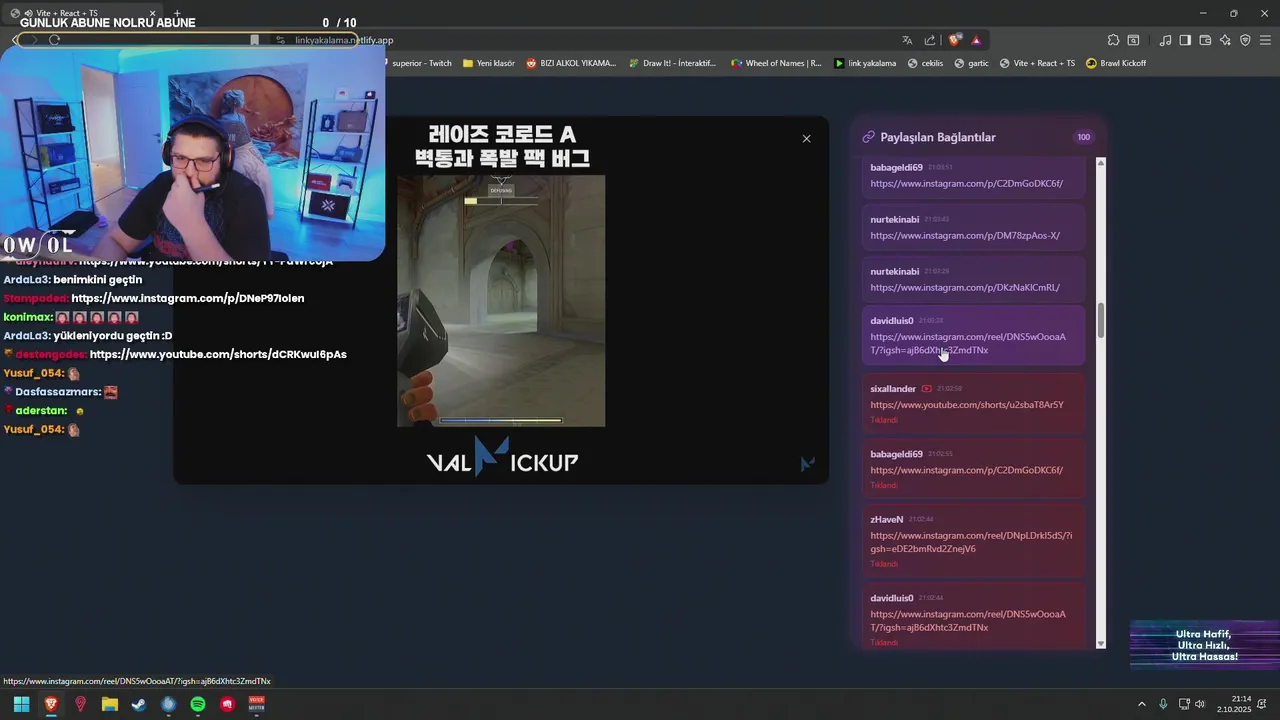Click the bookmark icon in address bar
Viewport: 1280px width, 720px height.
pos(254,40)
